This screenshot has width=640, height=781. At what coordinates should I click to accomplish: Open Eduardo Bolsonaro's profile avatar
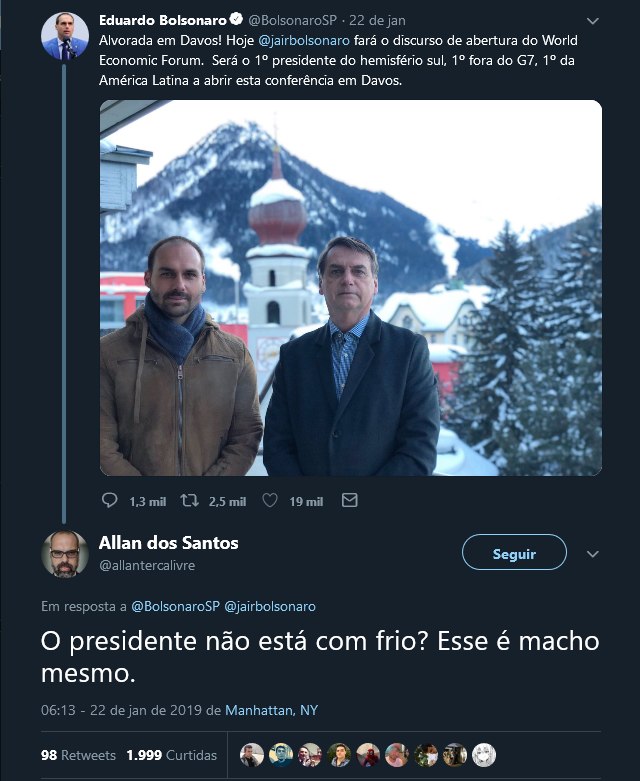tap(65, 36)
